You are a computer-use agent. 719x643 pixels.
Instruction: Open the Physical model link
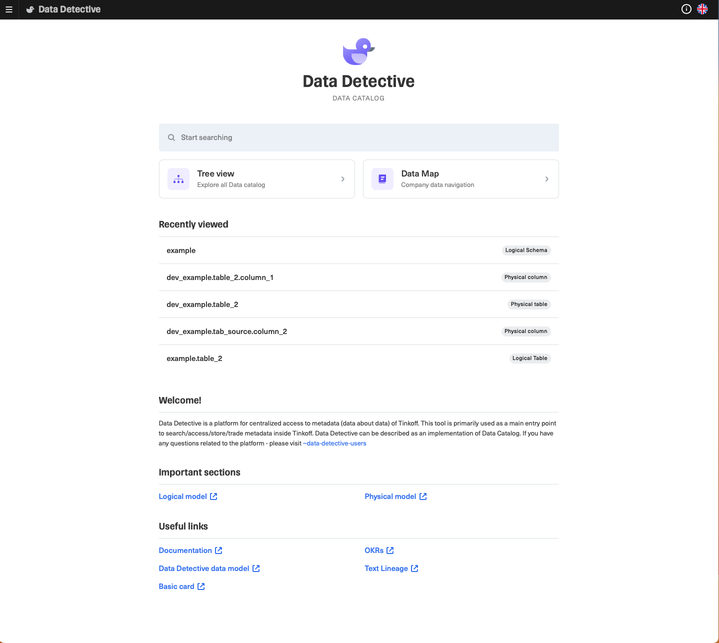click(x=390, y=496)
